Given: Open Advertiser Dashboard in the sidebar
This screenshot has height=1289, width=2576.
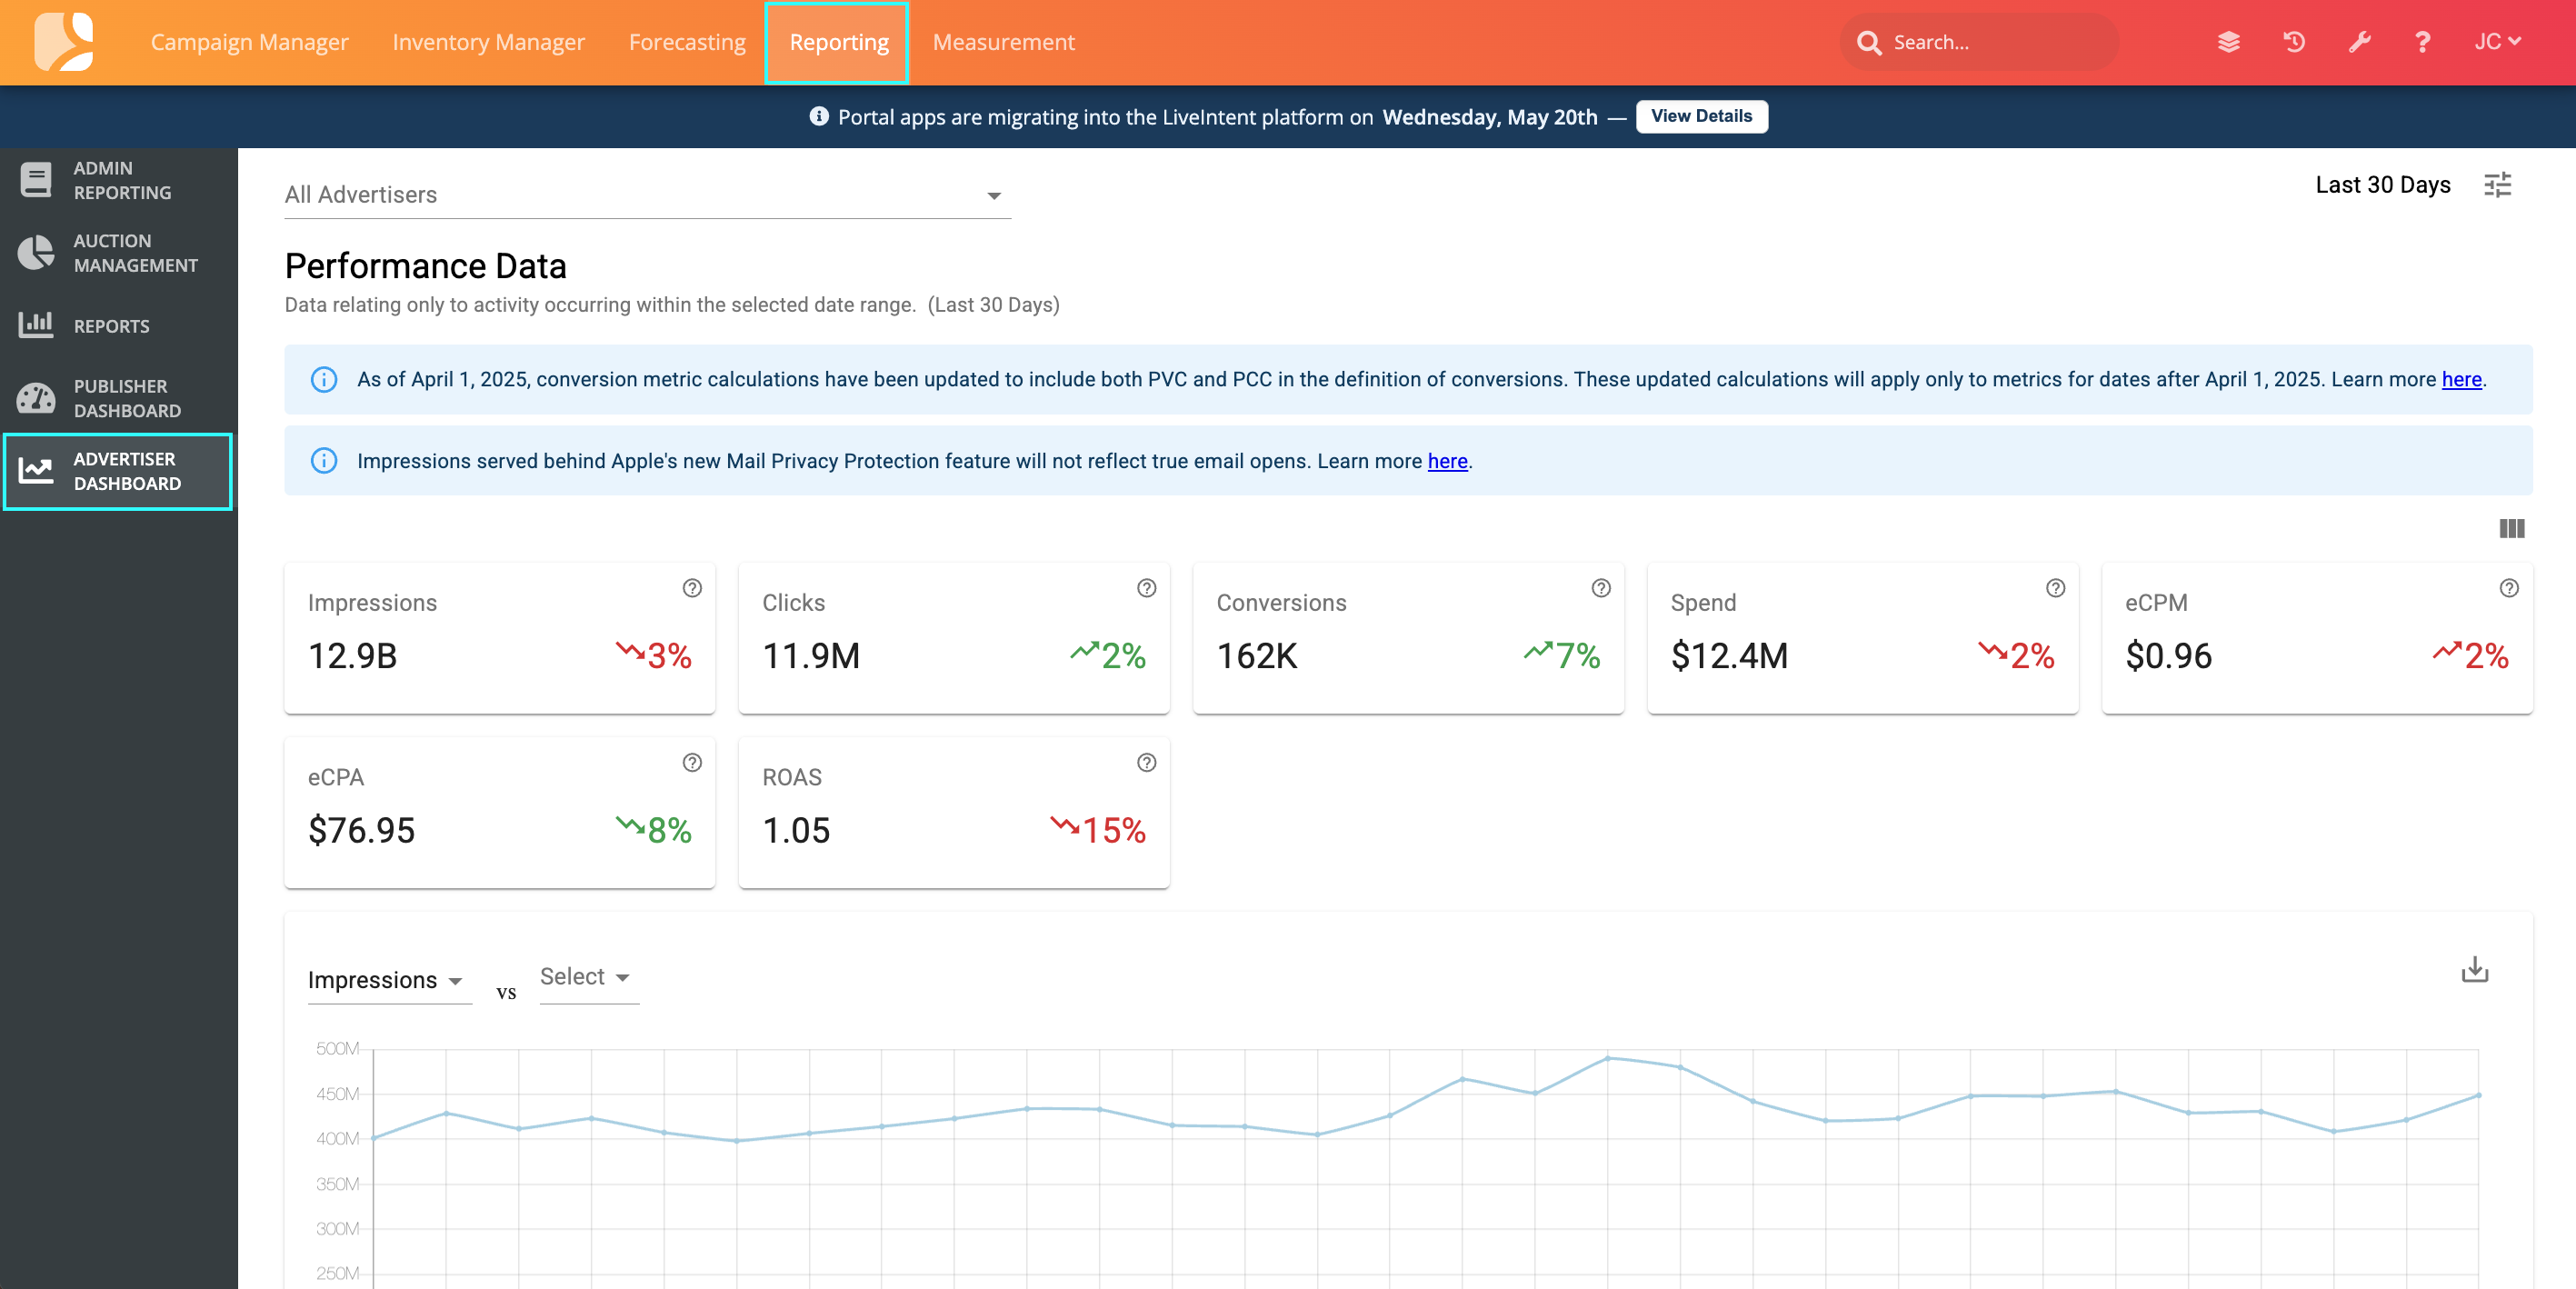Looking at the screenshot, I should [x=118, y=471].
